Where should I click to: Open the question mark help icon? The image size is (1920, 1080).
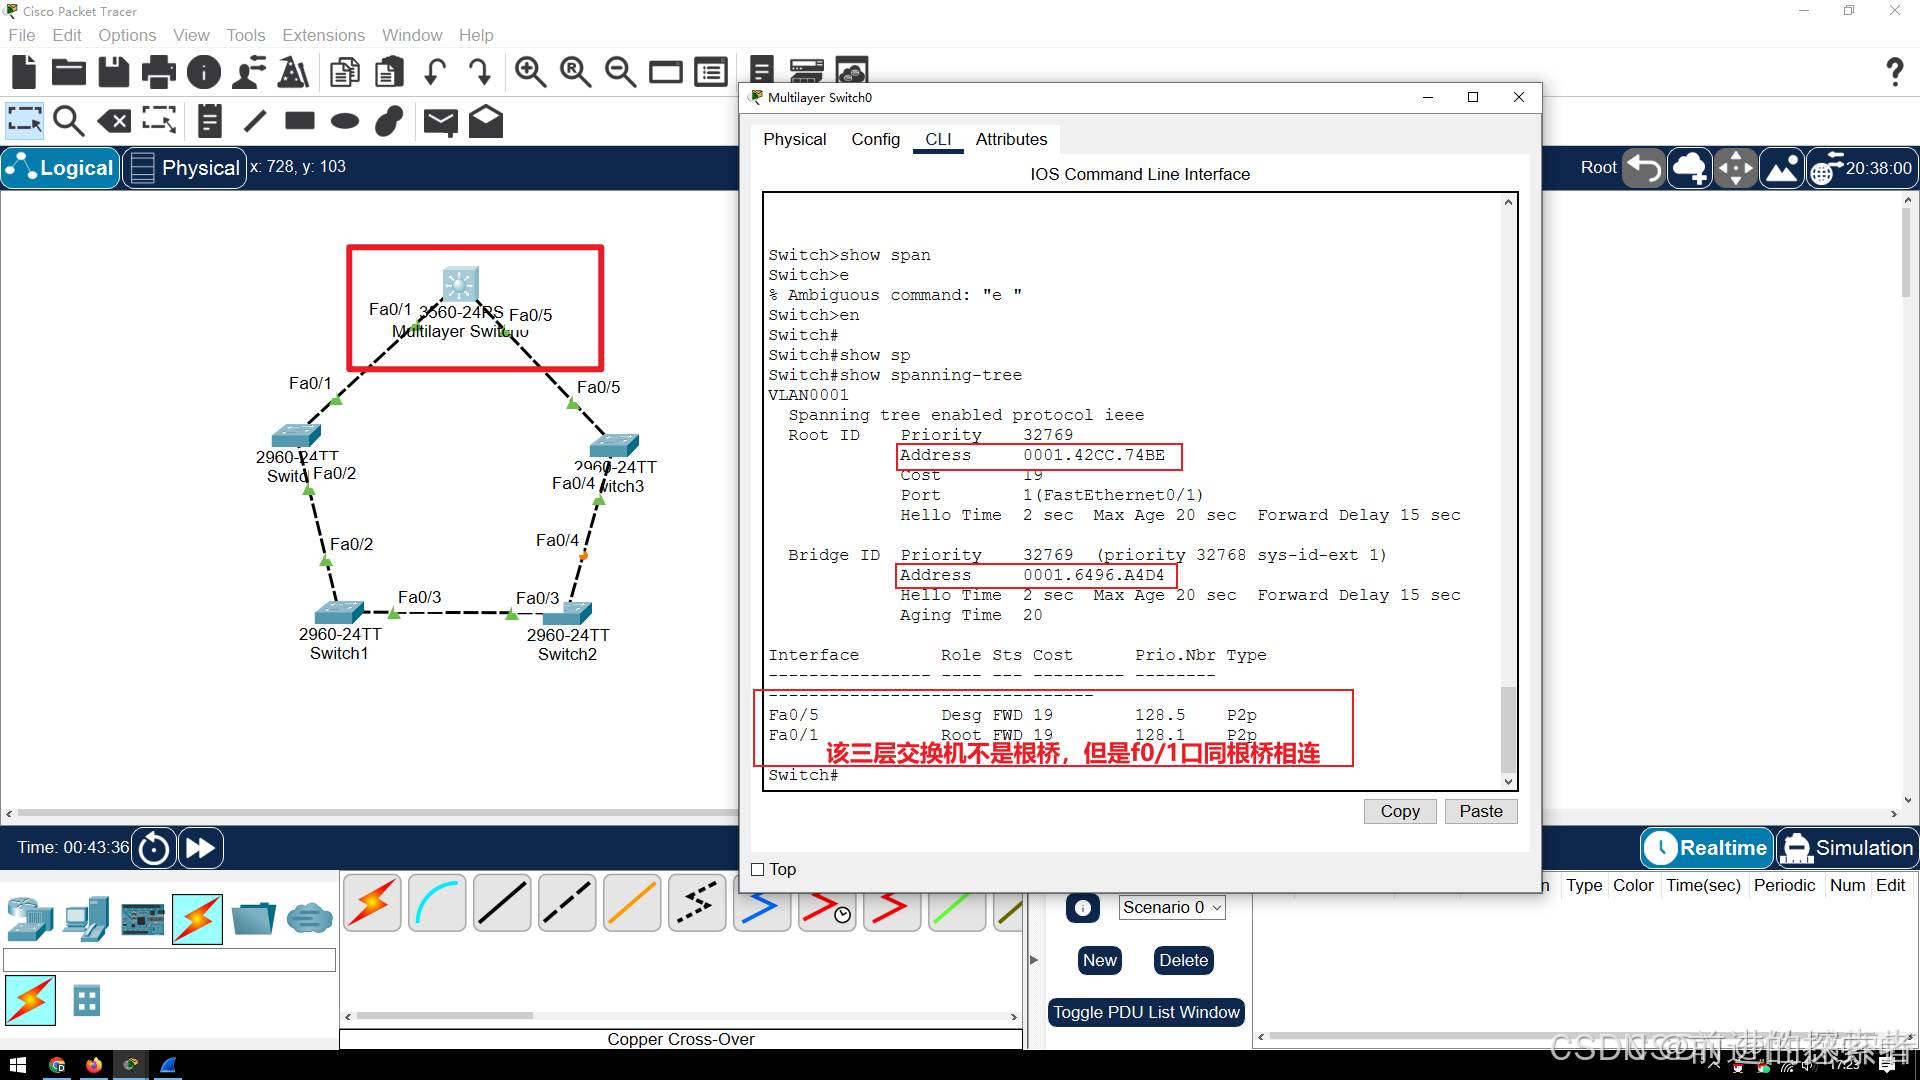point(1894,72)
